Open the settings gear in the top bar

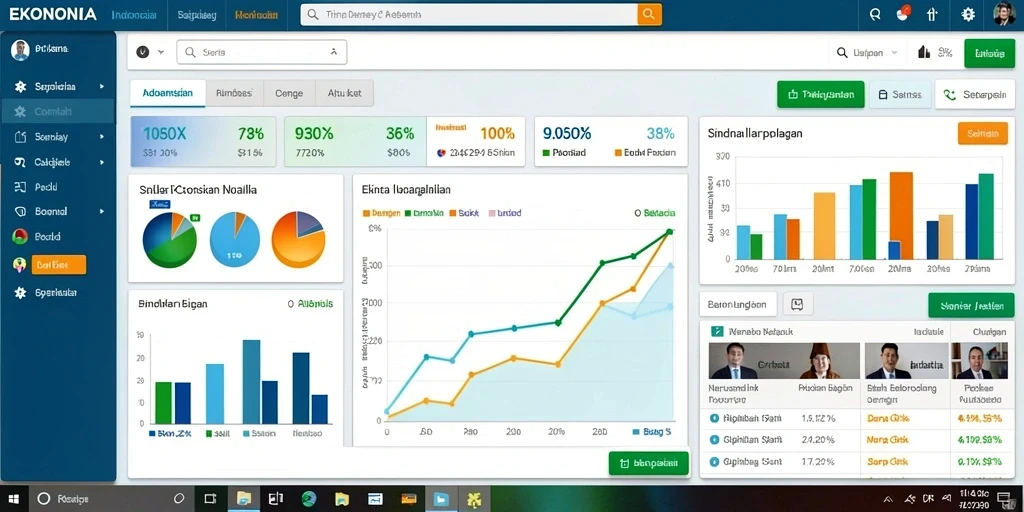[x=968, y=14]
